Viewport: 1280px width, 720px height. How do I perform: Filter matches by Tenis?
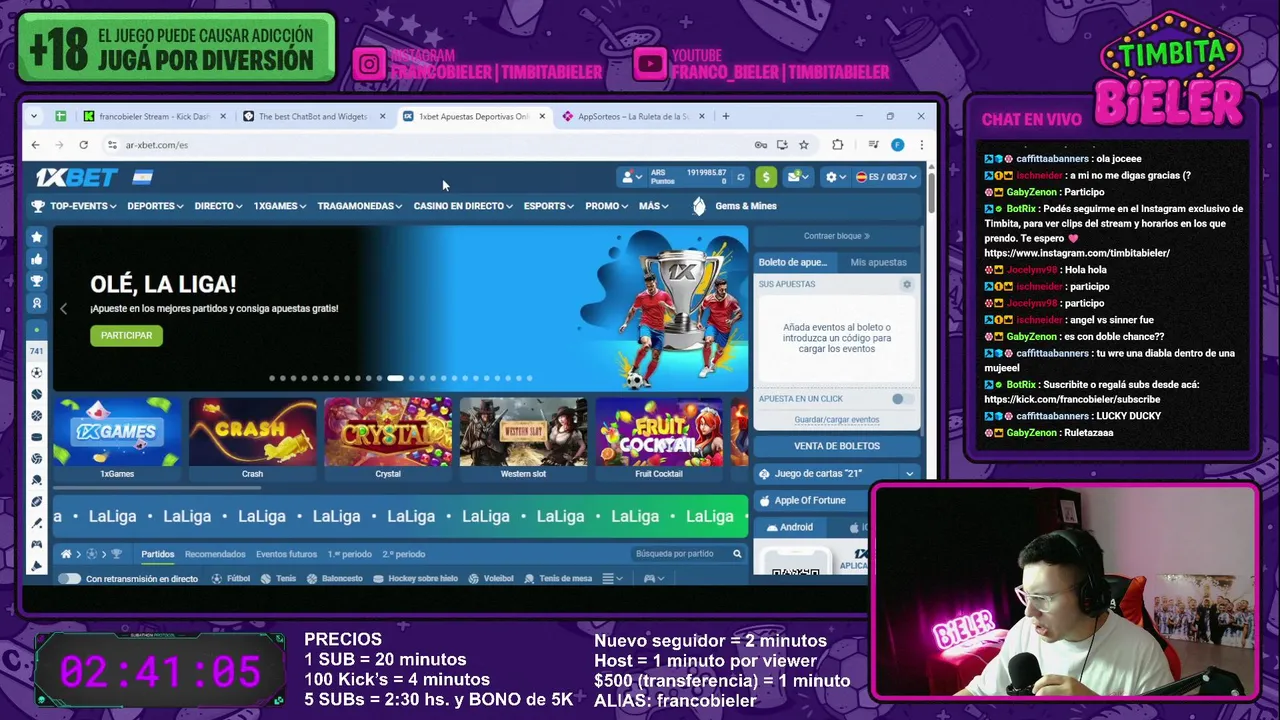(279, 579)
